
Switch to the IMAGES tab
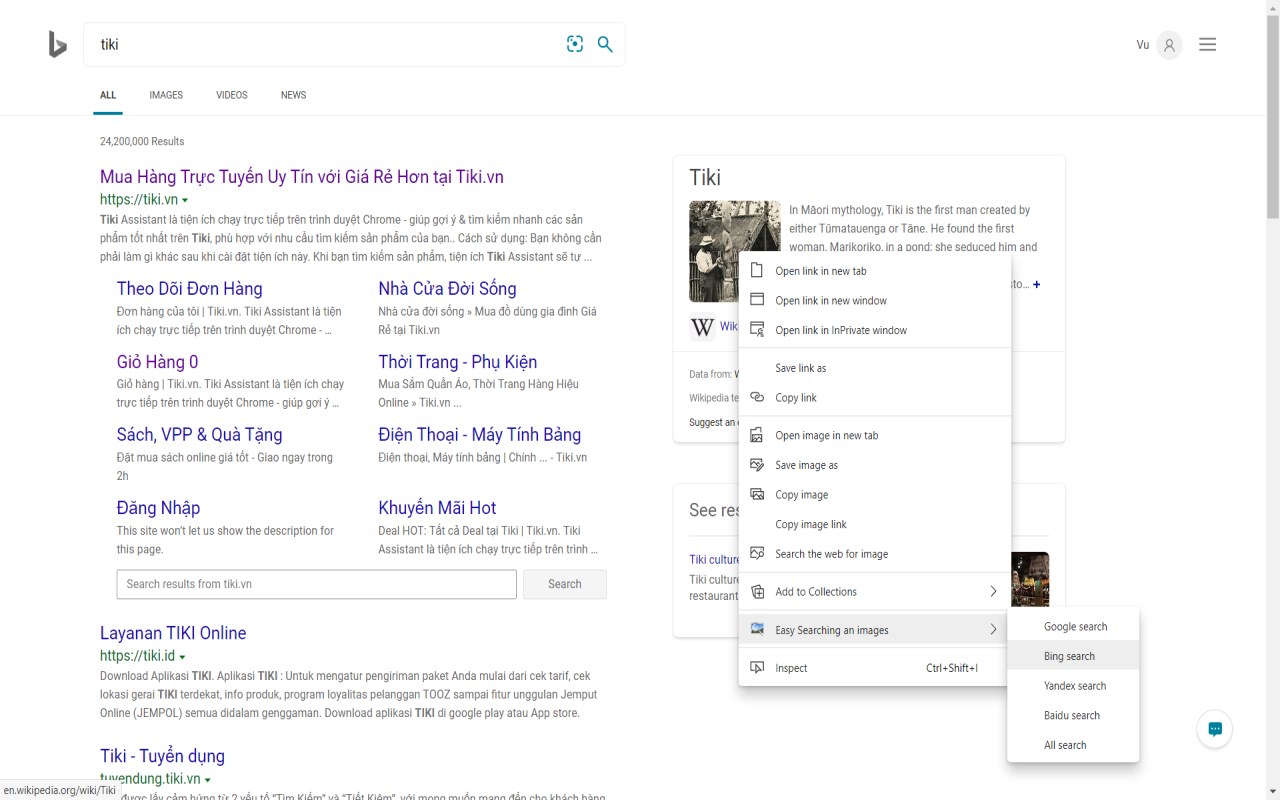(166, 95)
